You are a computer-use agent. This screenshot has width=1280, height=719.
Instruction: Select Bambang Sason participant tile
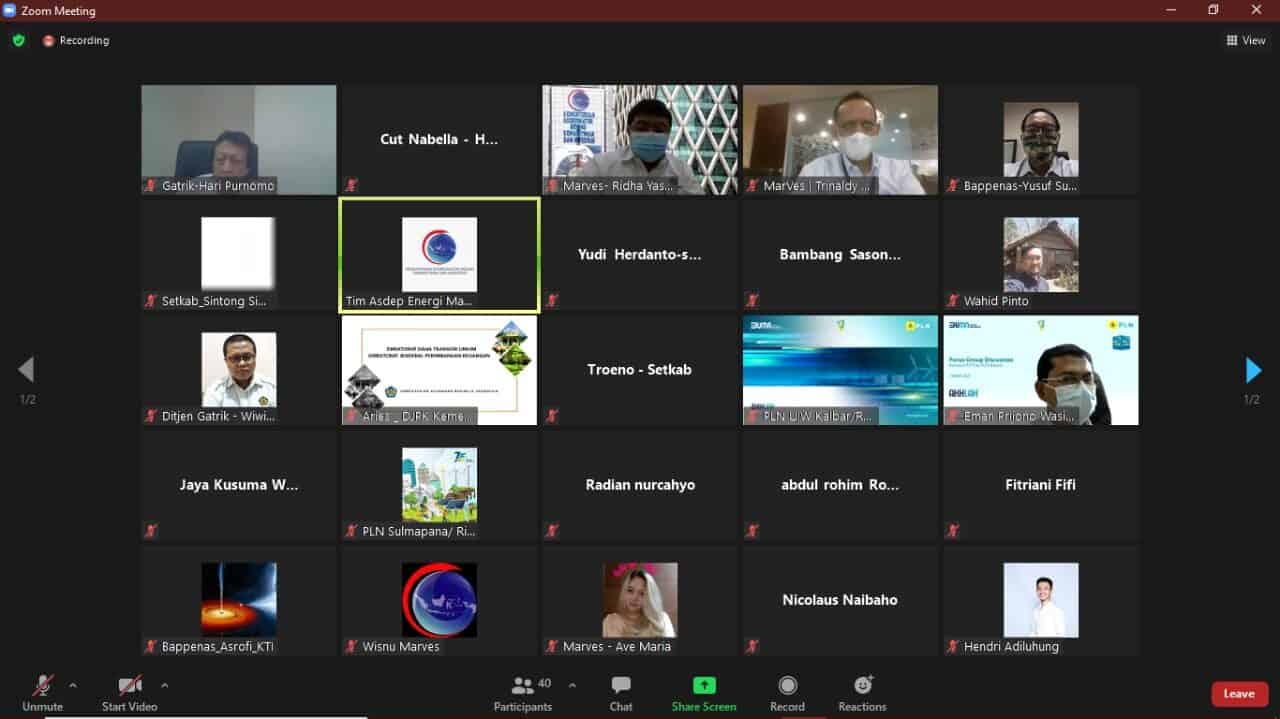(840, 255)
